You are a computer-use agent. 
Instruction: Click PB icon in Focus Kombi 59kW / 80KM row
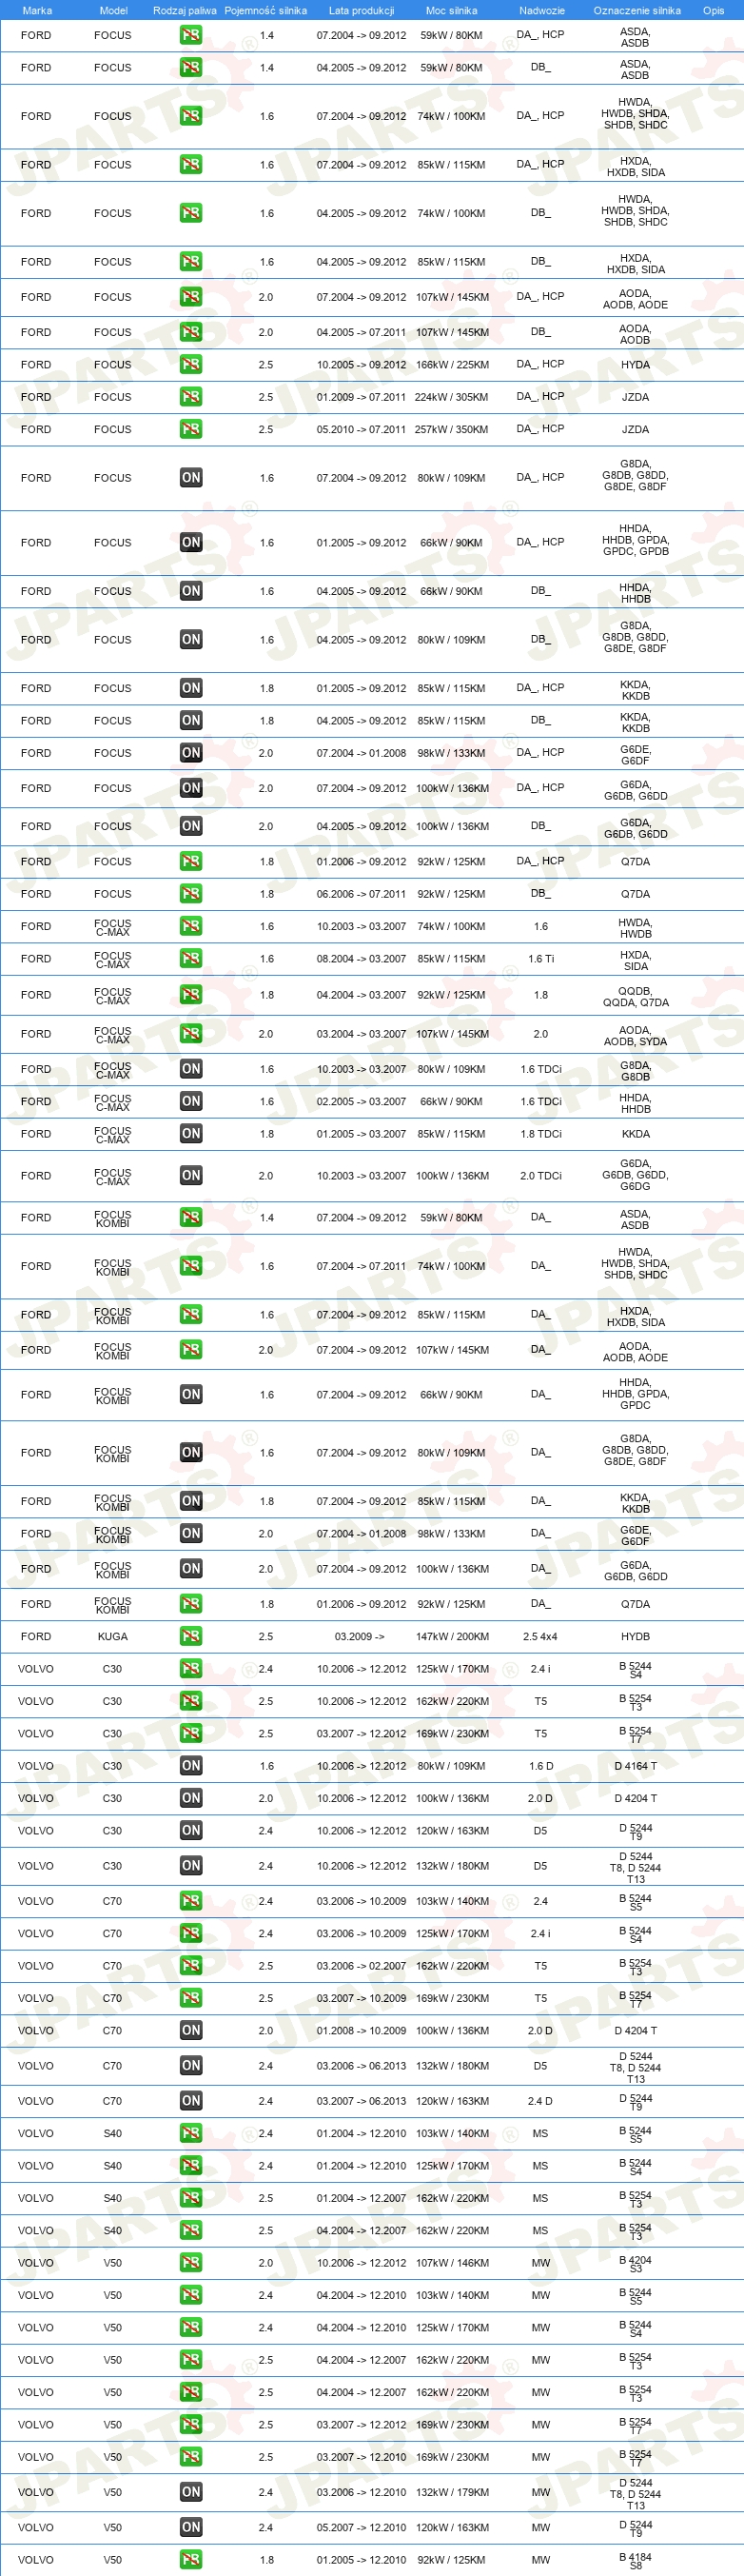pyautogui.click(x=191, y=1217)
